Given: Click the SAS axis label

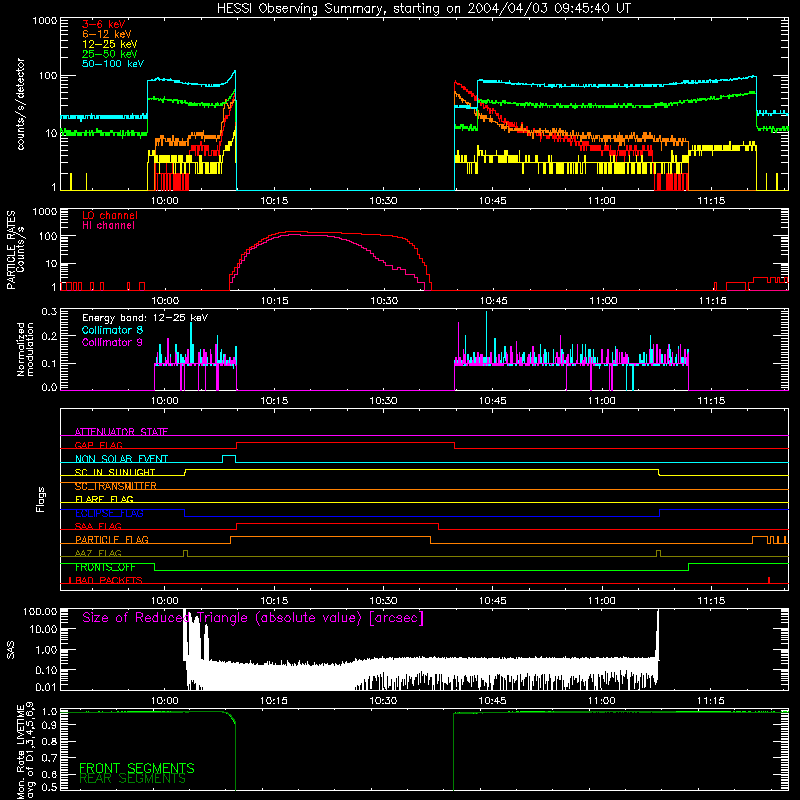Looking at the screenshot, I should tap(11, 650).
